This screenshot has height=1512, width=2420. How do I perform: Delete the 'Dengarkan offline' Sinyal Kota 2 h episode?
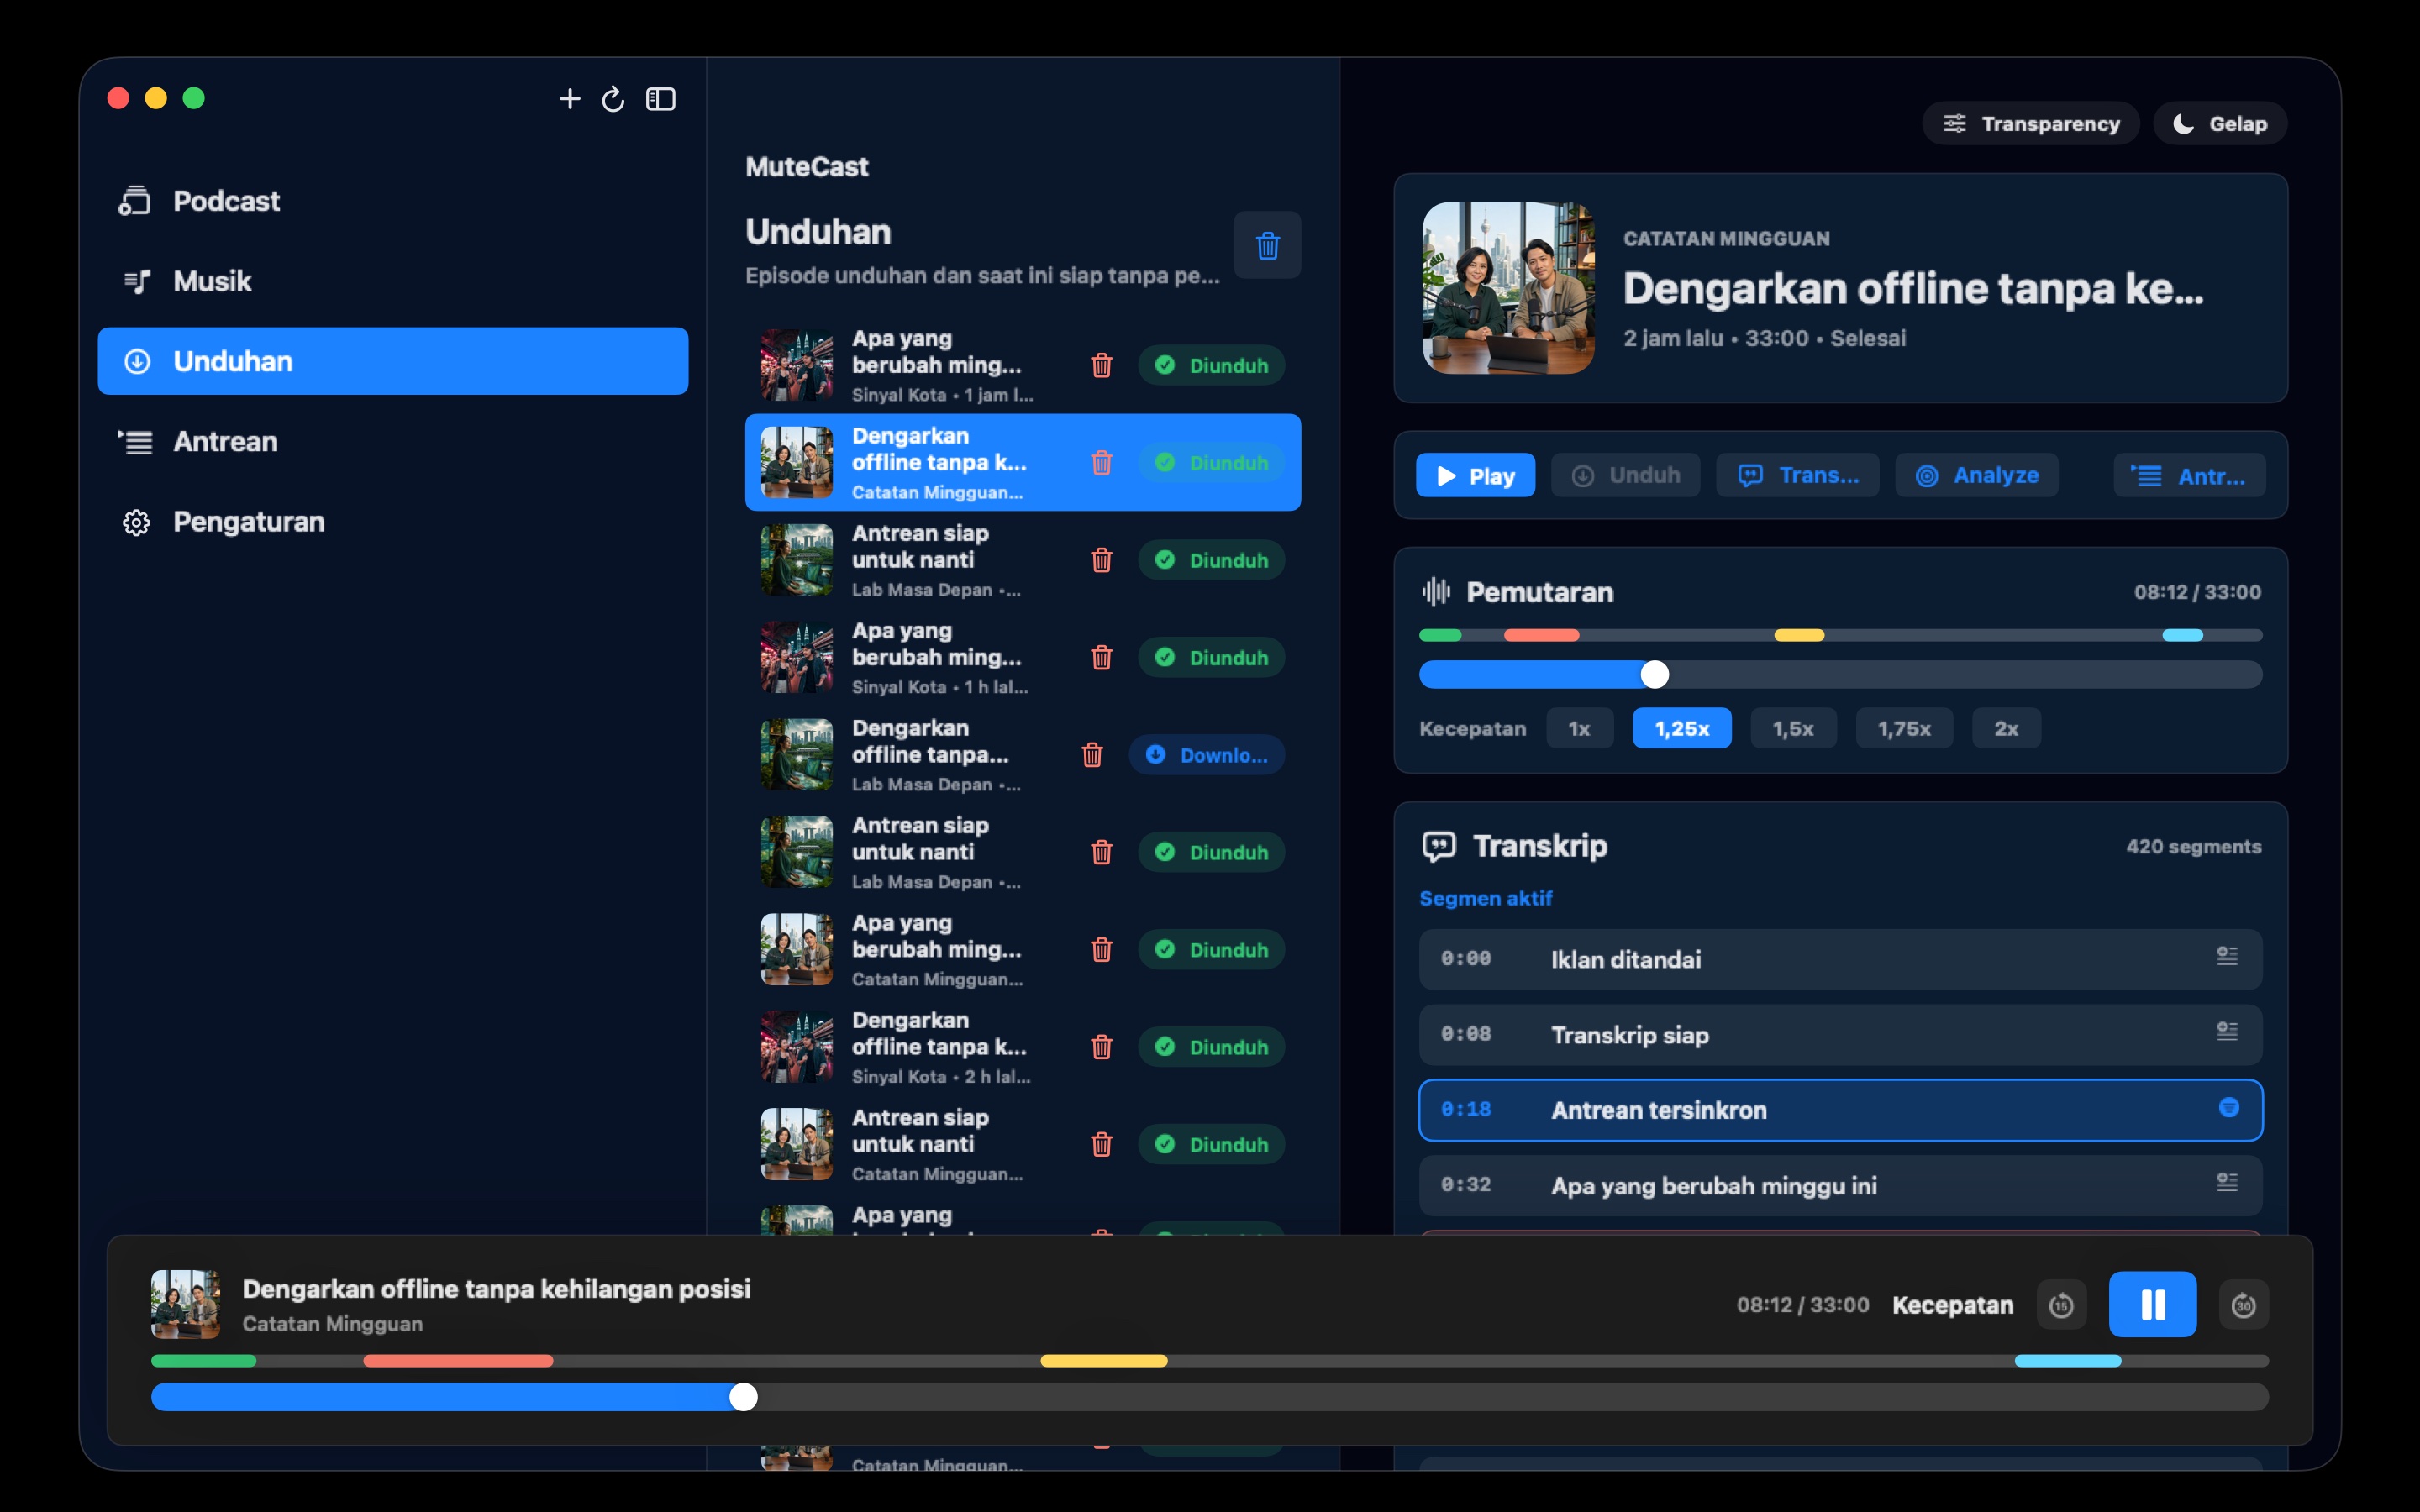pos(1101,1047)
